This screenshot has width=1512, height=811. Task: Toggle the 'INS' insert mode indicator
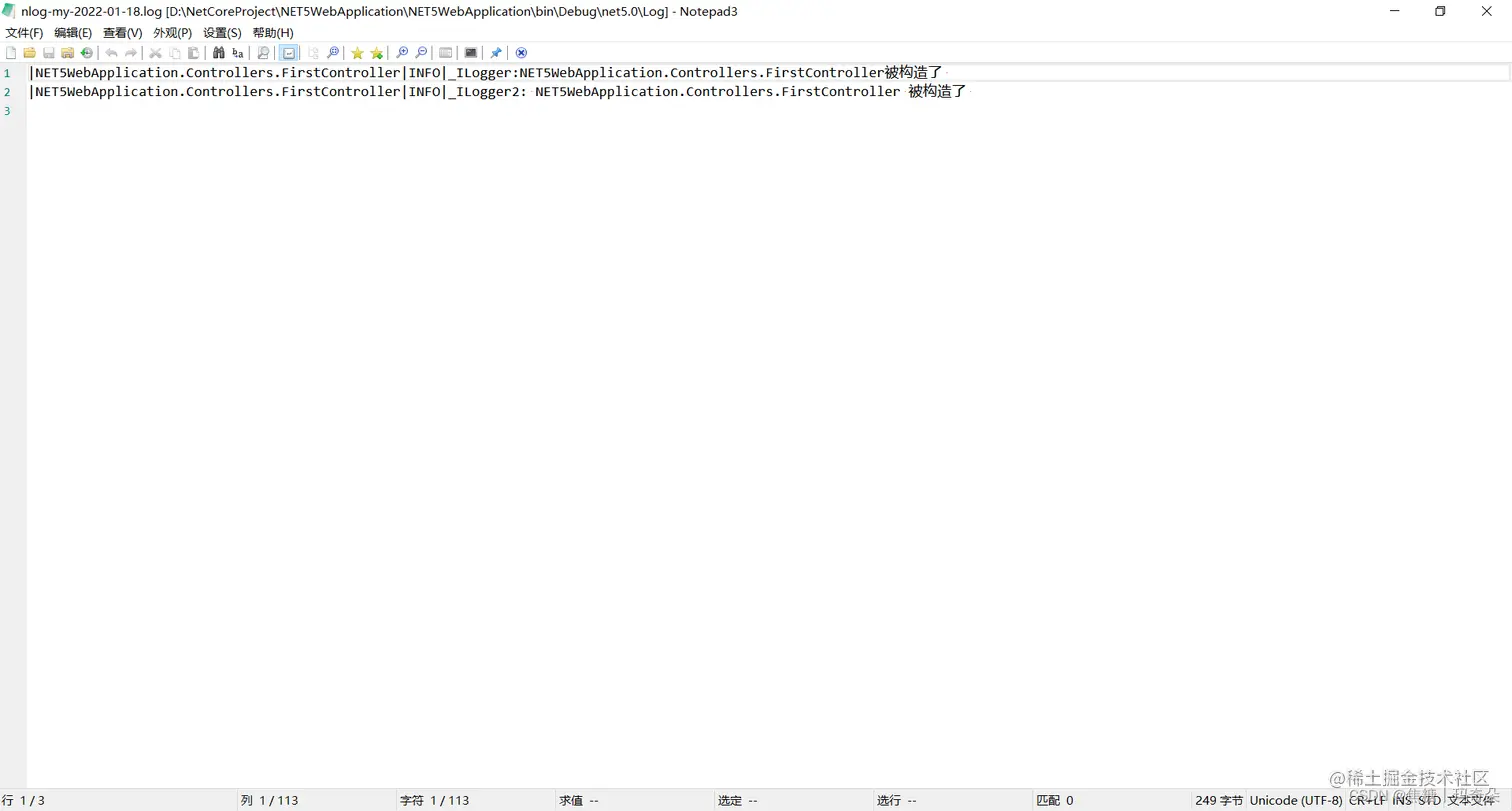point(1402,801)
